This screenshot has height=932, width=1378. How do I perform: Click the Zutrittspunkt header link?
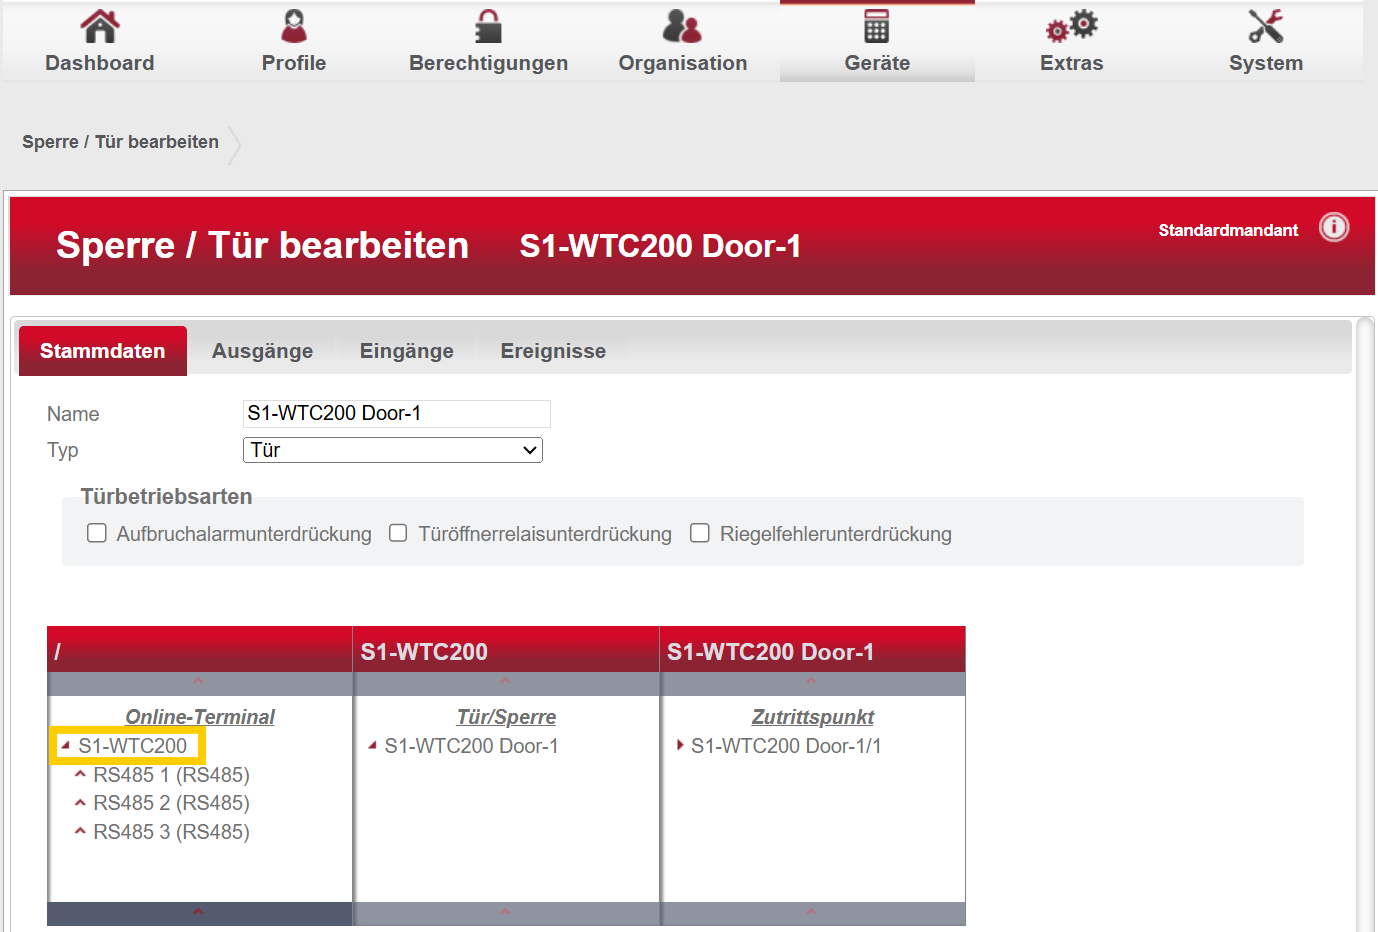(x=812, y=717)
